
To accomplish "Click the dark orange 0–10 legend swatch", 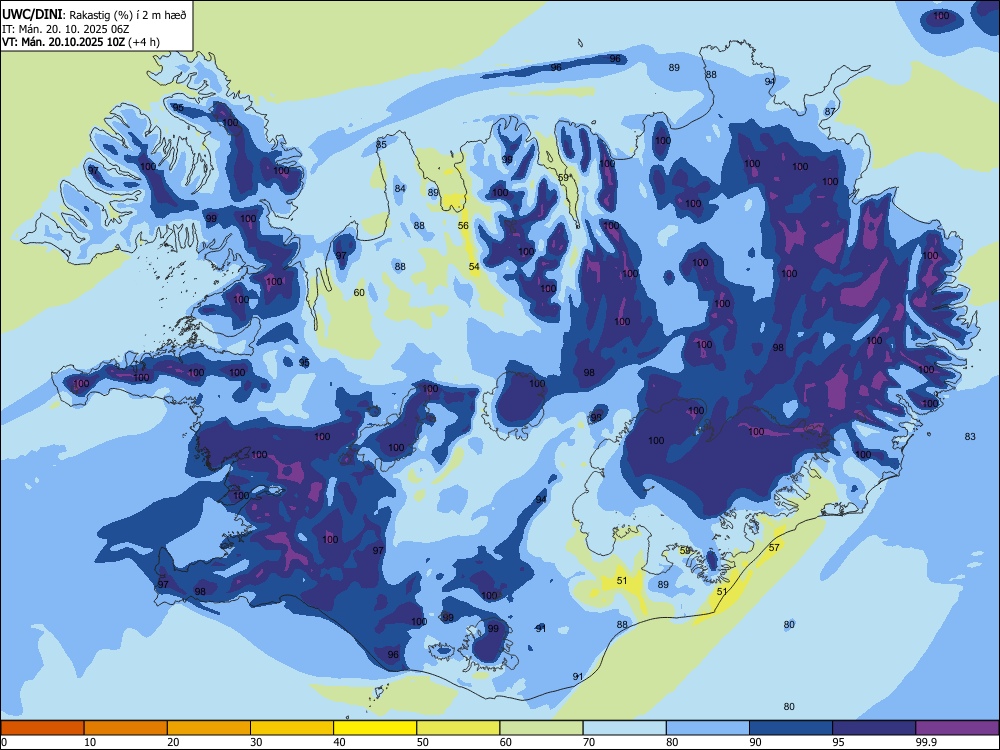I will coord(42,728).
